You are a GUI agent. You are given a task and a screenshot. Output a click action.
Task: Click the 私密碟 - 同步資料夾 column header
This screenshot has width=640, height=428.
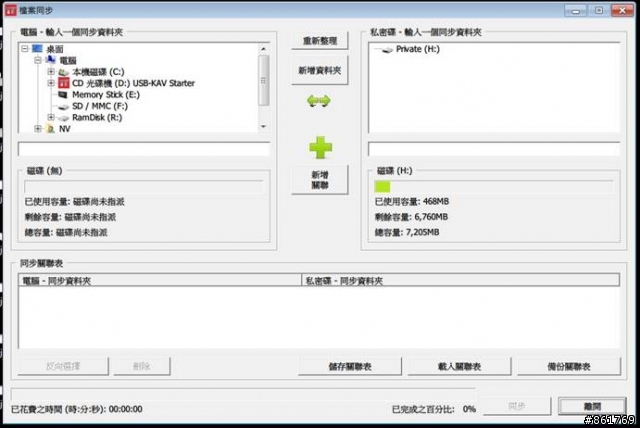click(x=460, y=280)
